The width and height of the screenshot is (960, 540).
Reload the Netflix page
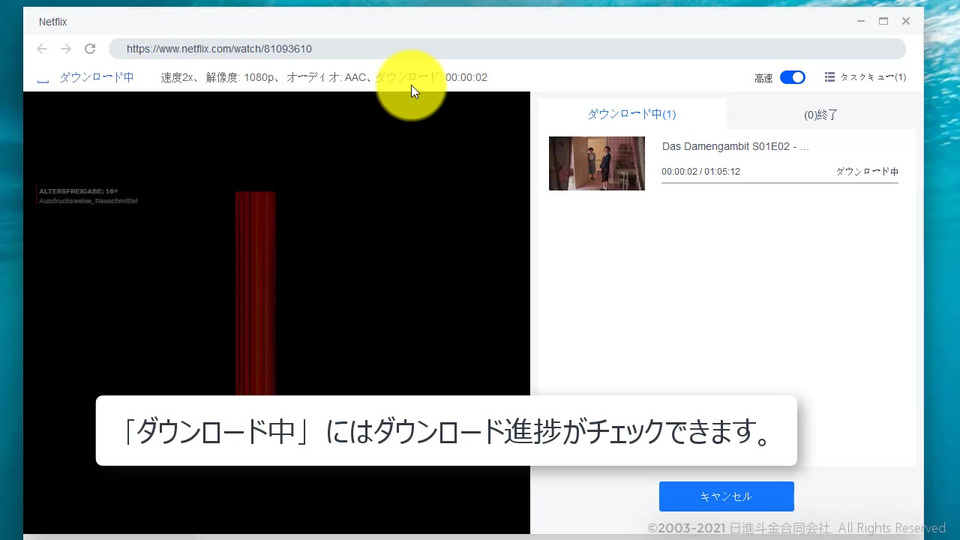[90, 48]
